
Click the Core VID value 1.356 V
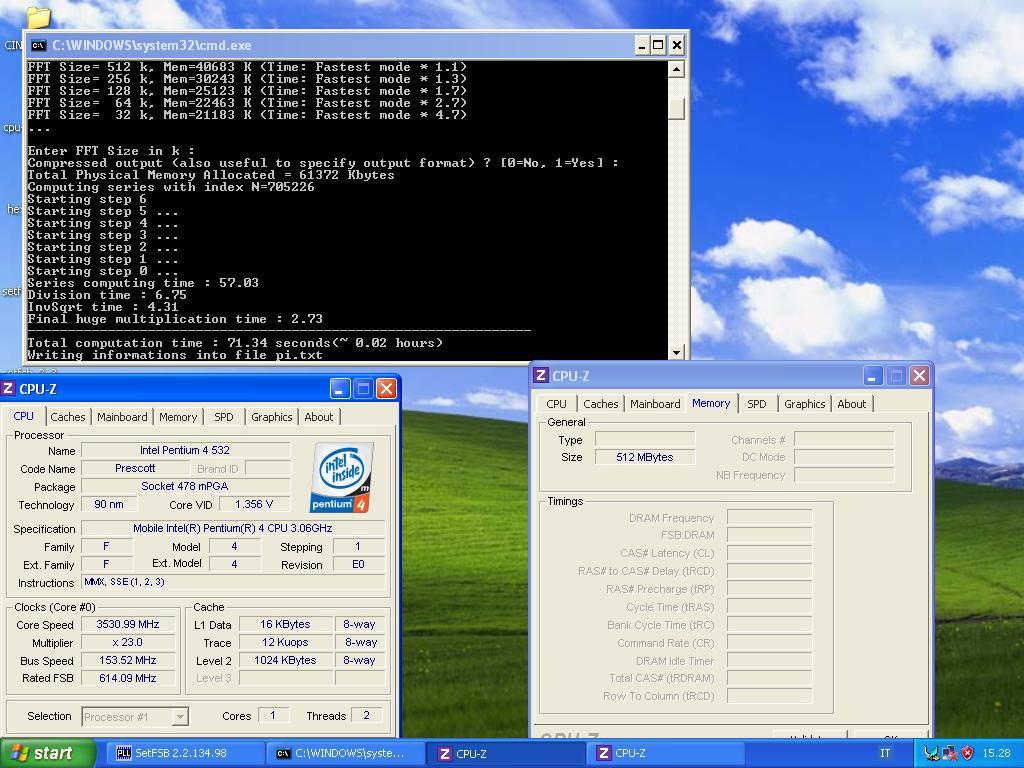click(x=254, y=504)
